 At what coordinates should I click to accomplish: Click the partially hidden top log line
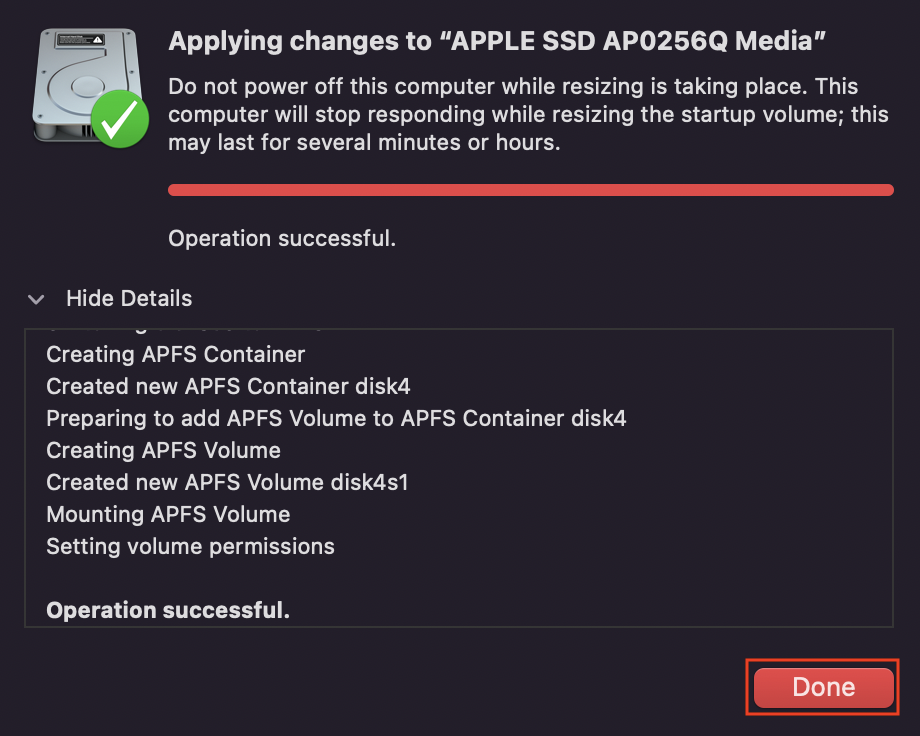tap(180, 329)
